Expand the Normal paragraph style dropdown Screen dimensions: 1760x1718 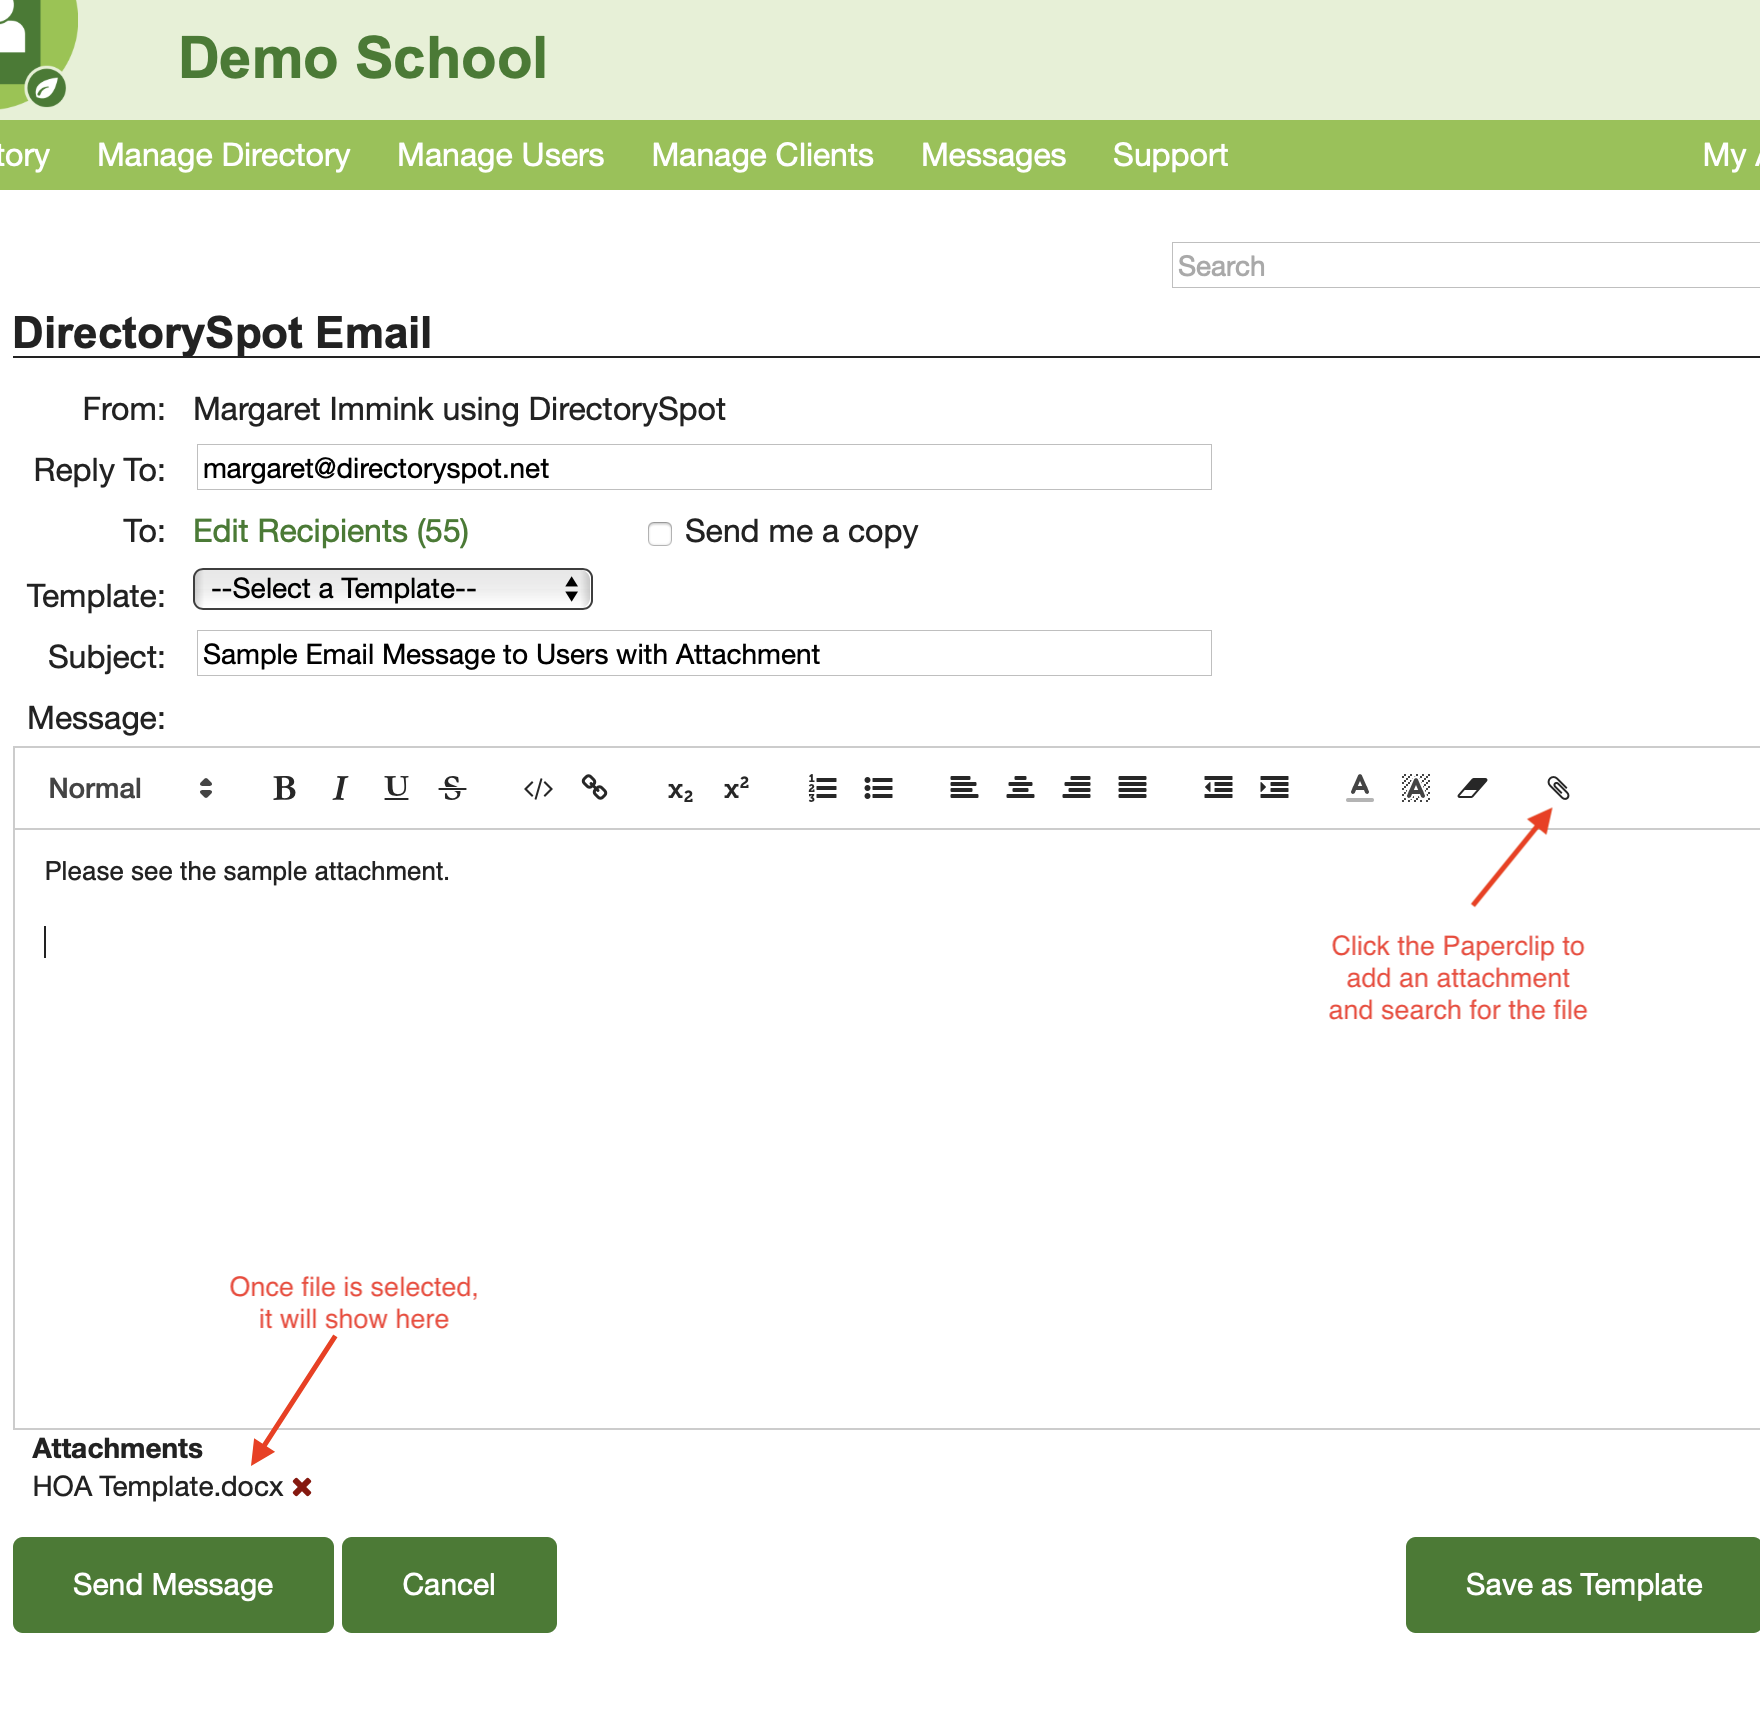click(130, 788)
